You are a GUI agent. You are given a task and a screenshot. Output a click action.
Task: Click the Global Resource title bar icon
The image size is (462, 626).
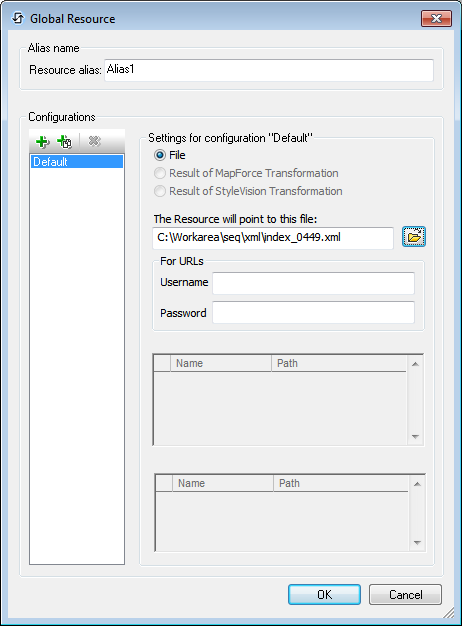[x=18, y=18]
